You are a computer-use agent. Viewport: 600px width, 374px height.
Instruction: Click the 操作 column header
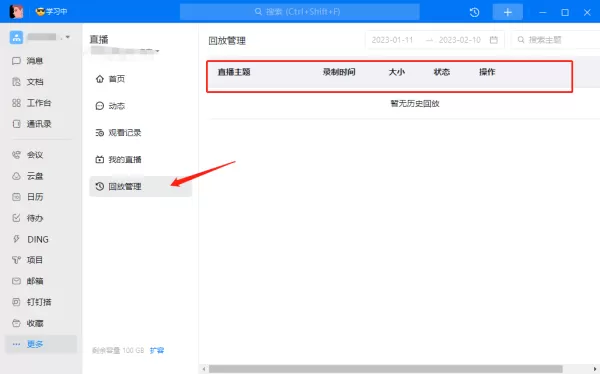tap(487, 72)
